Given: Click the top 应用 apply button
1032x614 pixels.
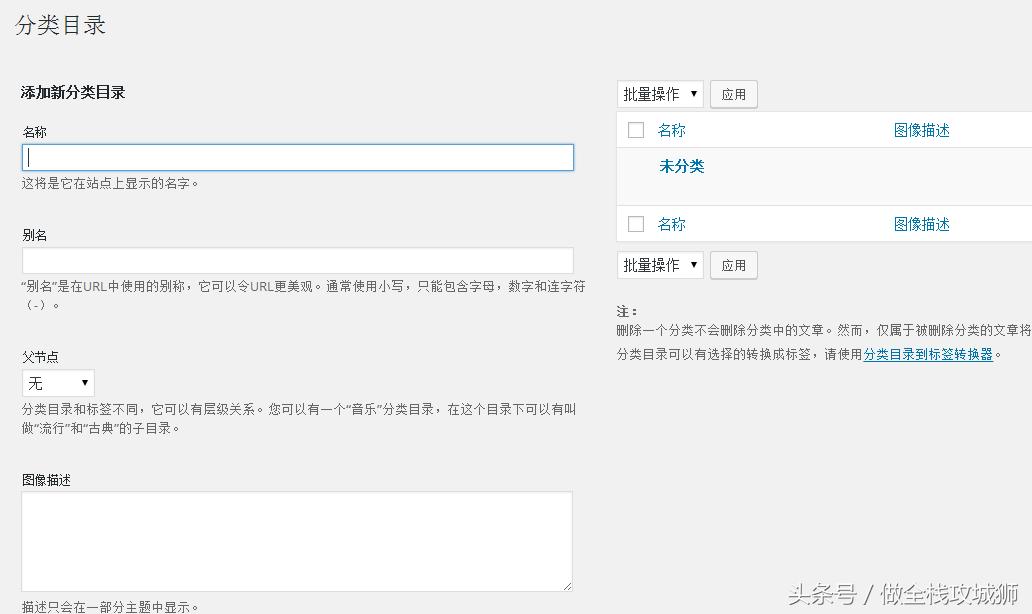Looking at the screenshot, I should click(x=733, y=93).
